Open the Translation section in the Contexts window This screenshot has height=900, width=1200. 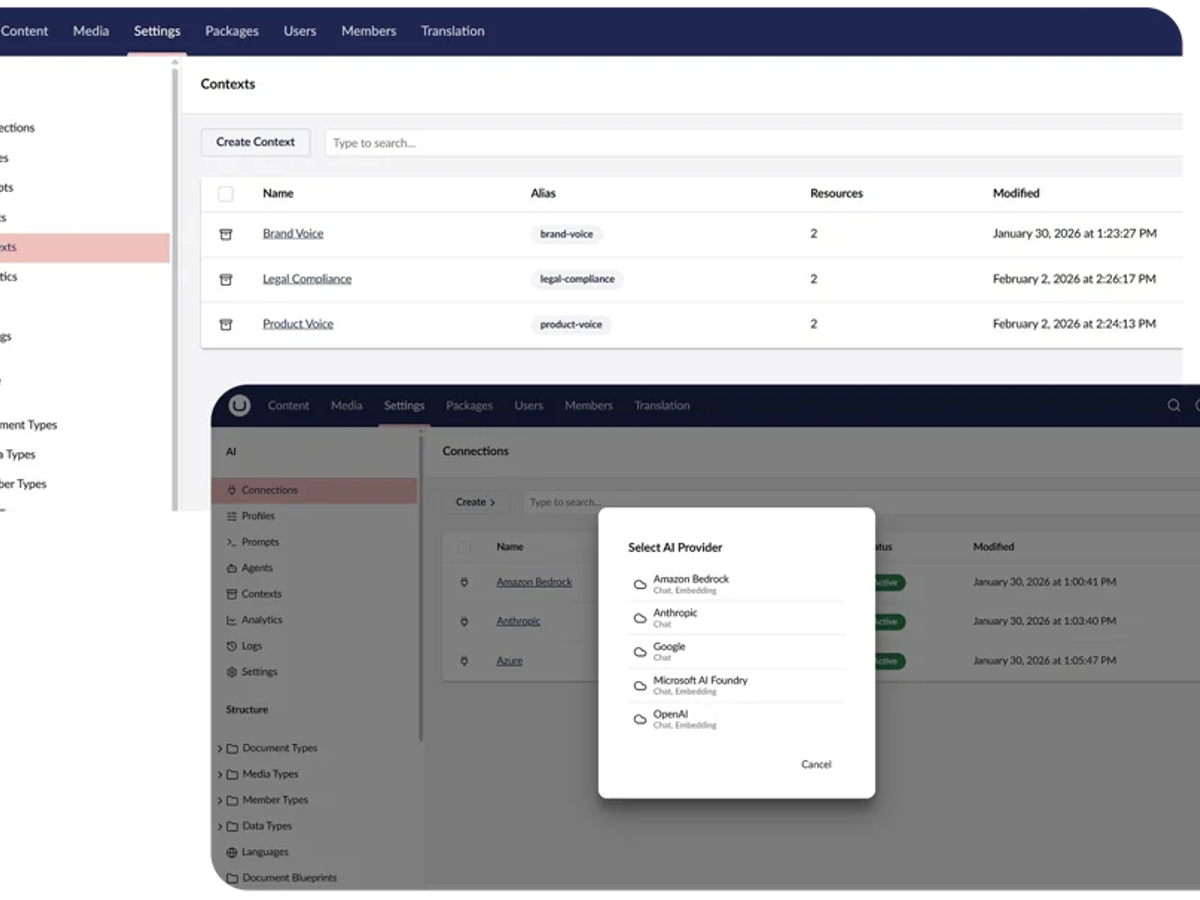click(x=453, y=31)
